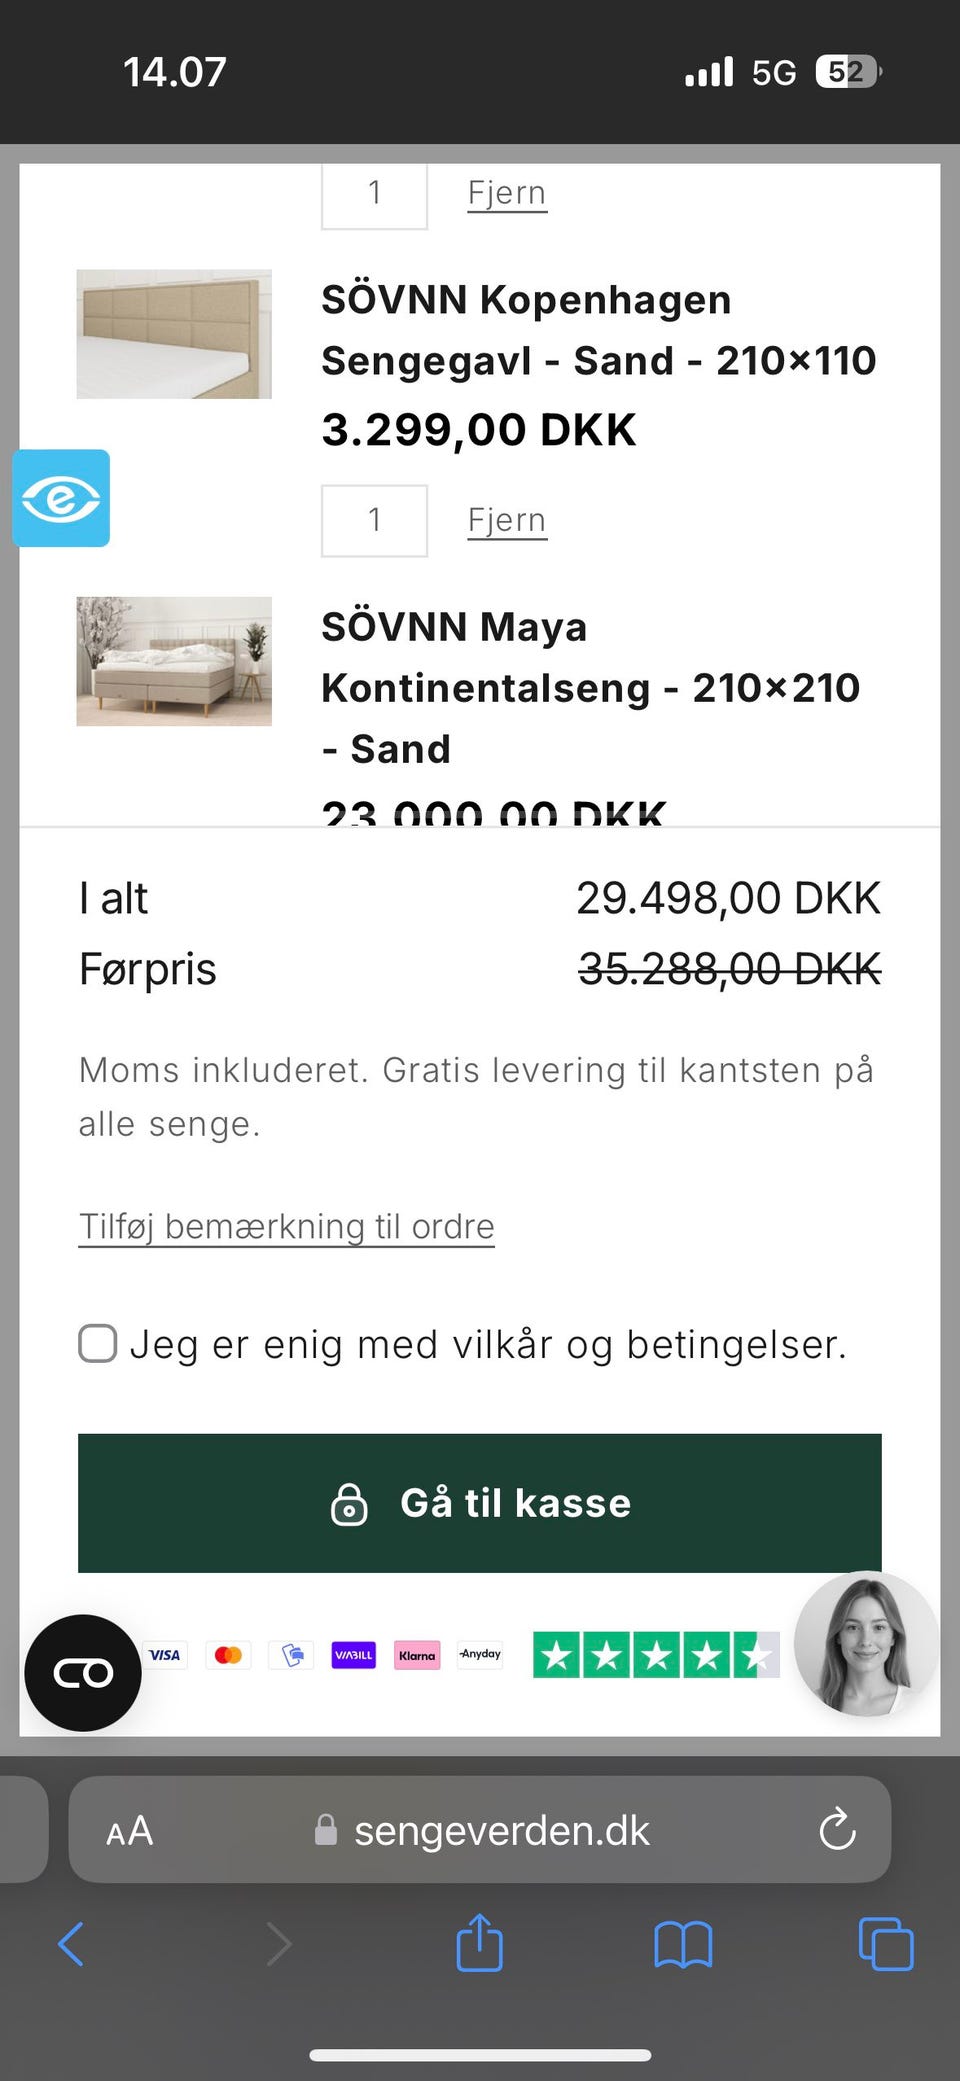The height and width of the screenshot is (2081, 960).
Task: Edit quantity field for Kopenhagen Sengegavl
Action: point(374,520)
